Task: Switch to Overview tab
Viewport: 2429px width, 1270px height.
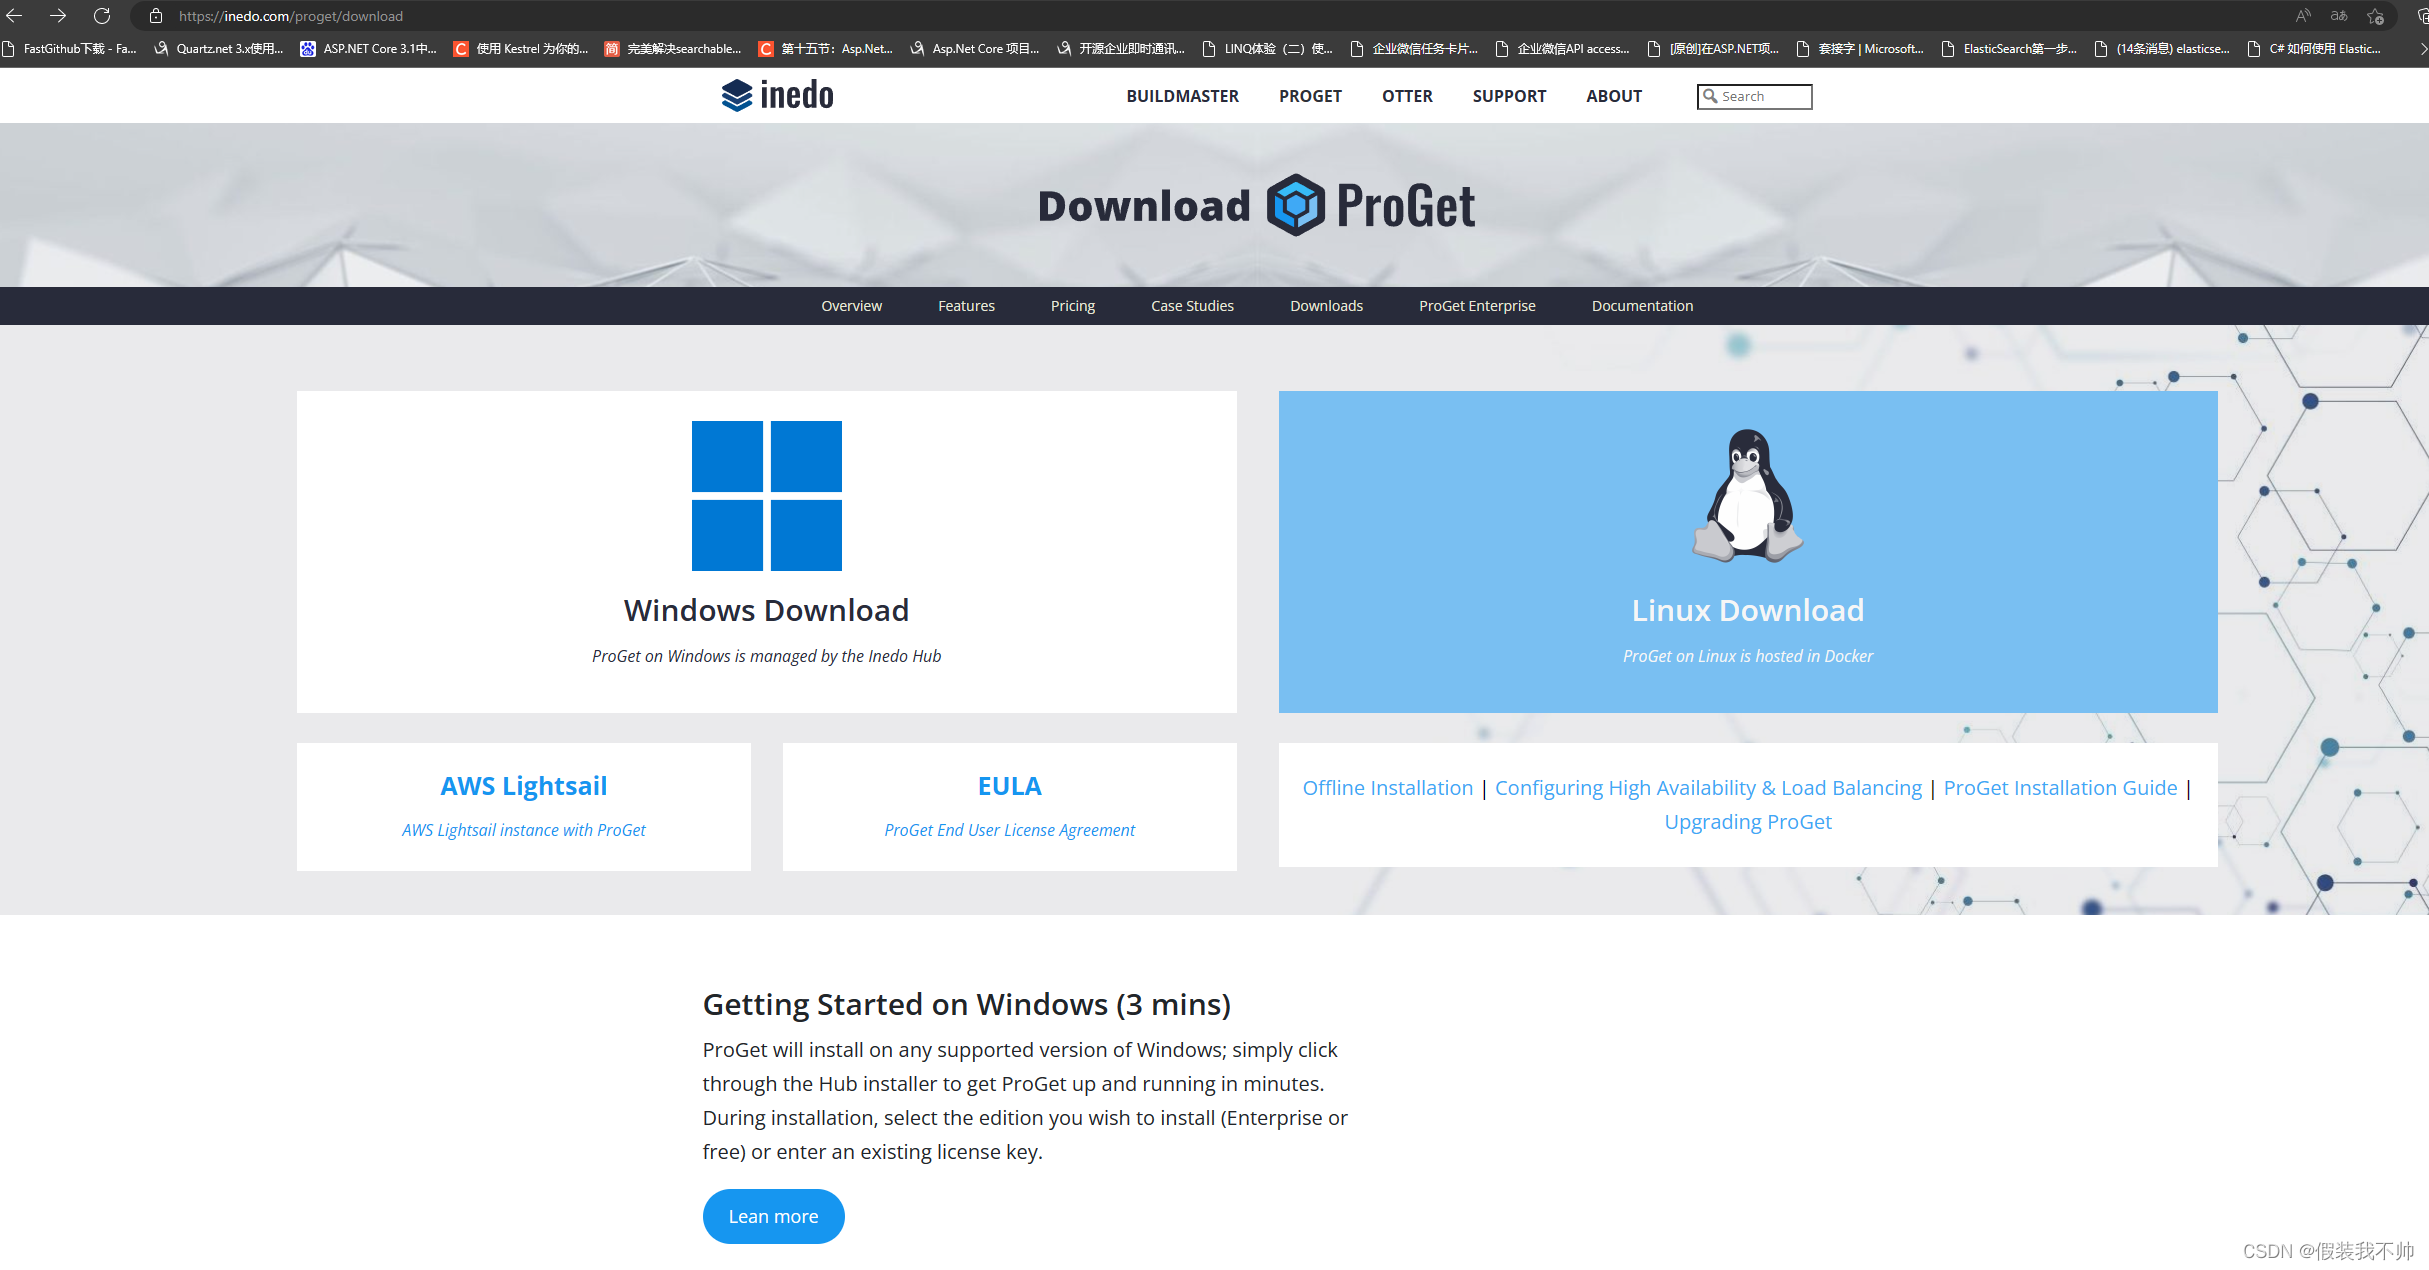Action: (851, 306)
